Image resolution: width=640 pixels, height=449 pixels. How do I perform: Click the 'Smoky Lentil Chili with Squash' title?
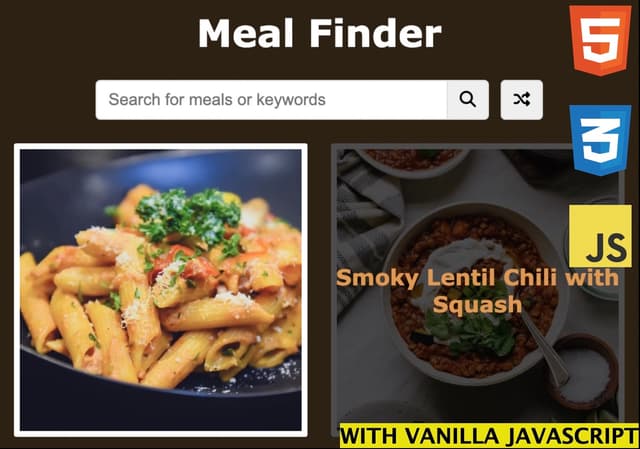478,291
